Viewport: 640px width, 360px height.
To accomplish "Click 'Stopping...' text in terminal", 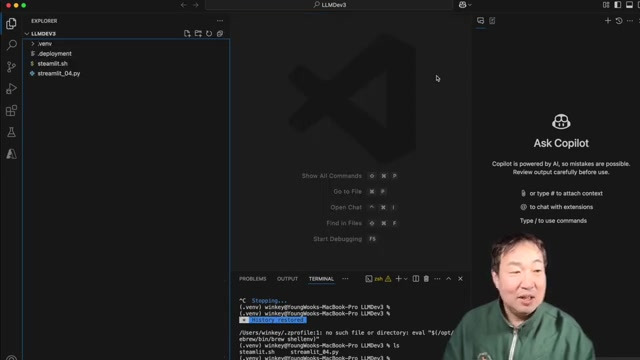I will [x=269, y=301].
